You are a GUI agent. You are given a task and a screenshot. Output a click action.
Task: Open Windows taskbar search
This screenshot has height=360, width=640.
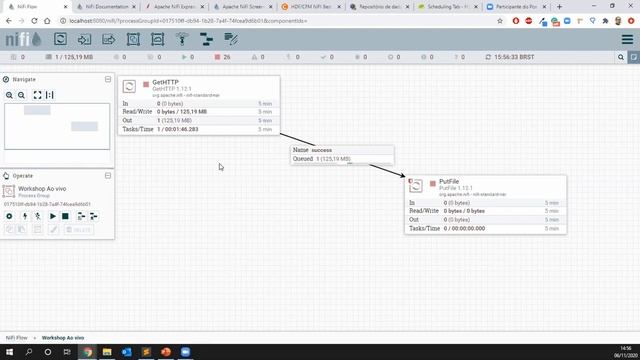point(29,352)
